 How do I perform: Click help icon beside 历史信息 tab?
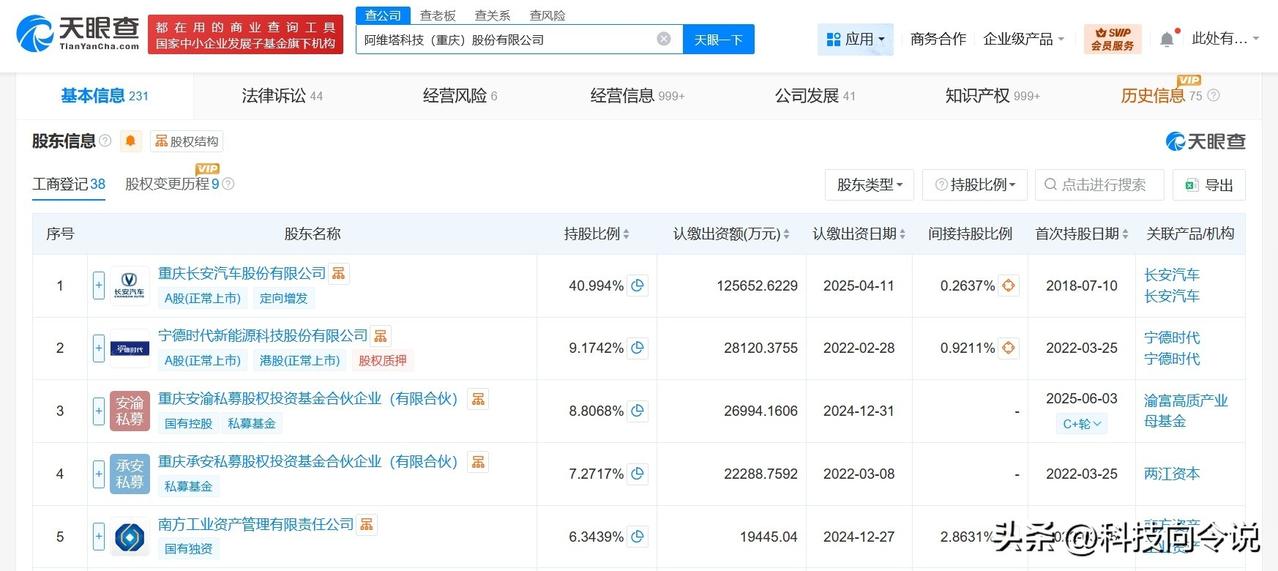[x=1213, y=96]
